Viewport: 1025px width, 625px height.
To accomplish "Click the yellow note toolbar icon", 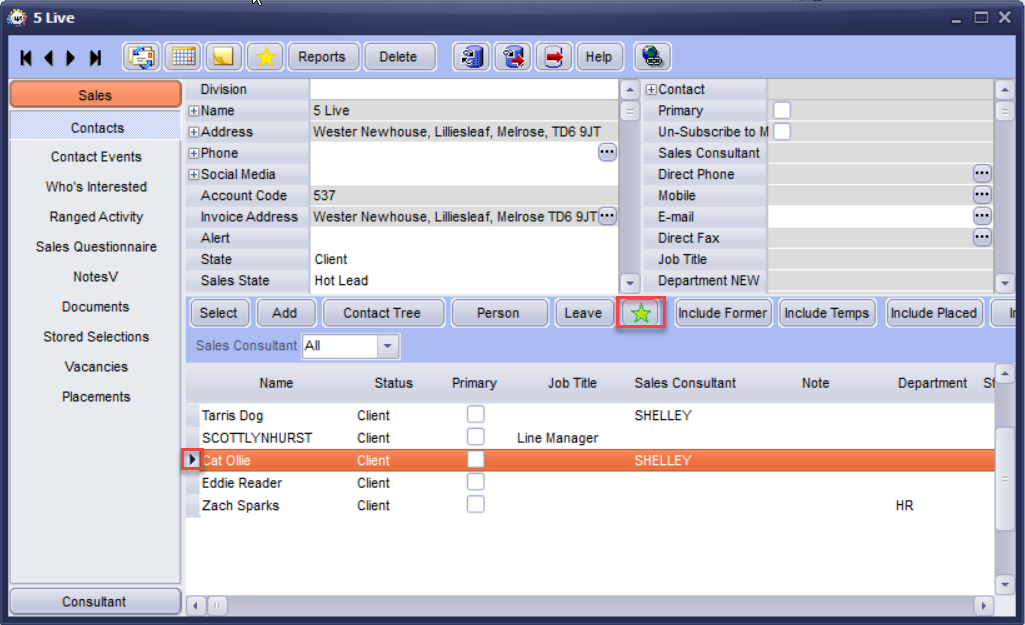I will click(224, 57).
